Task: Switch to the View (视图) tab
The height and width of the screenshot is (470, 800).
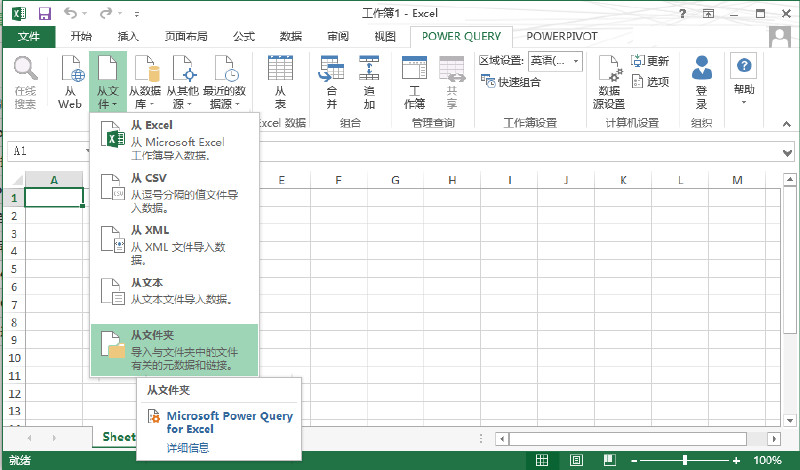Action: click(x=385, y=36)
